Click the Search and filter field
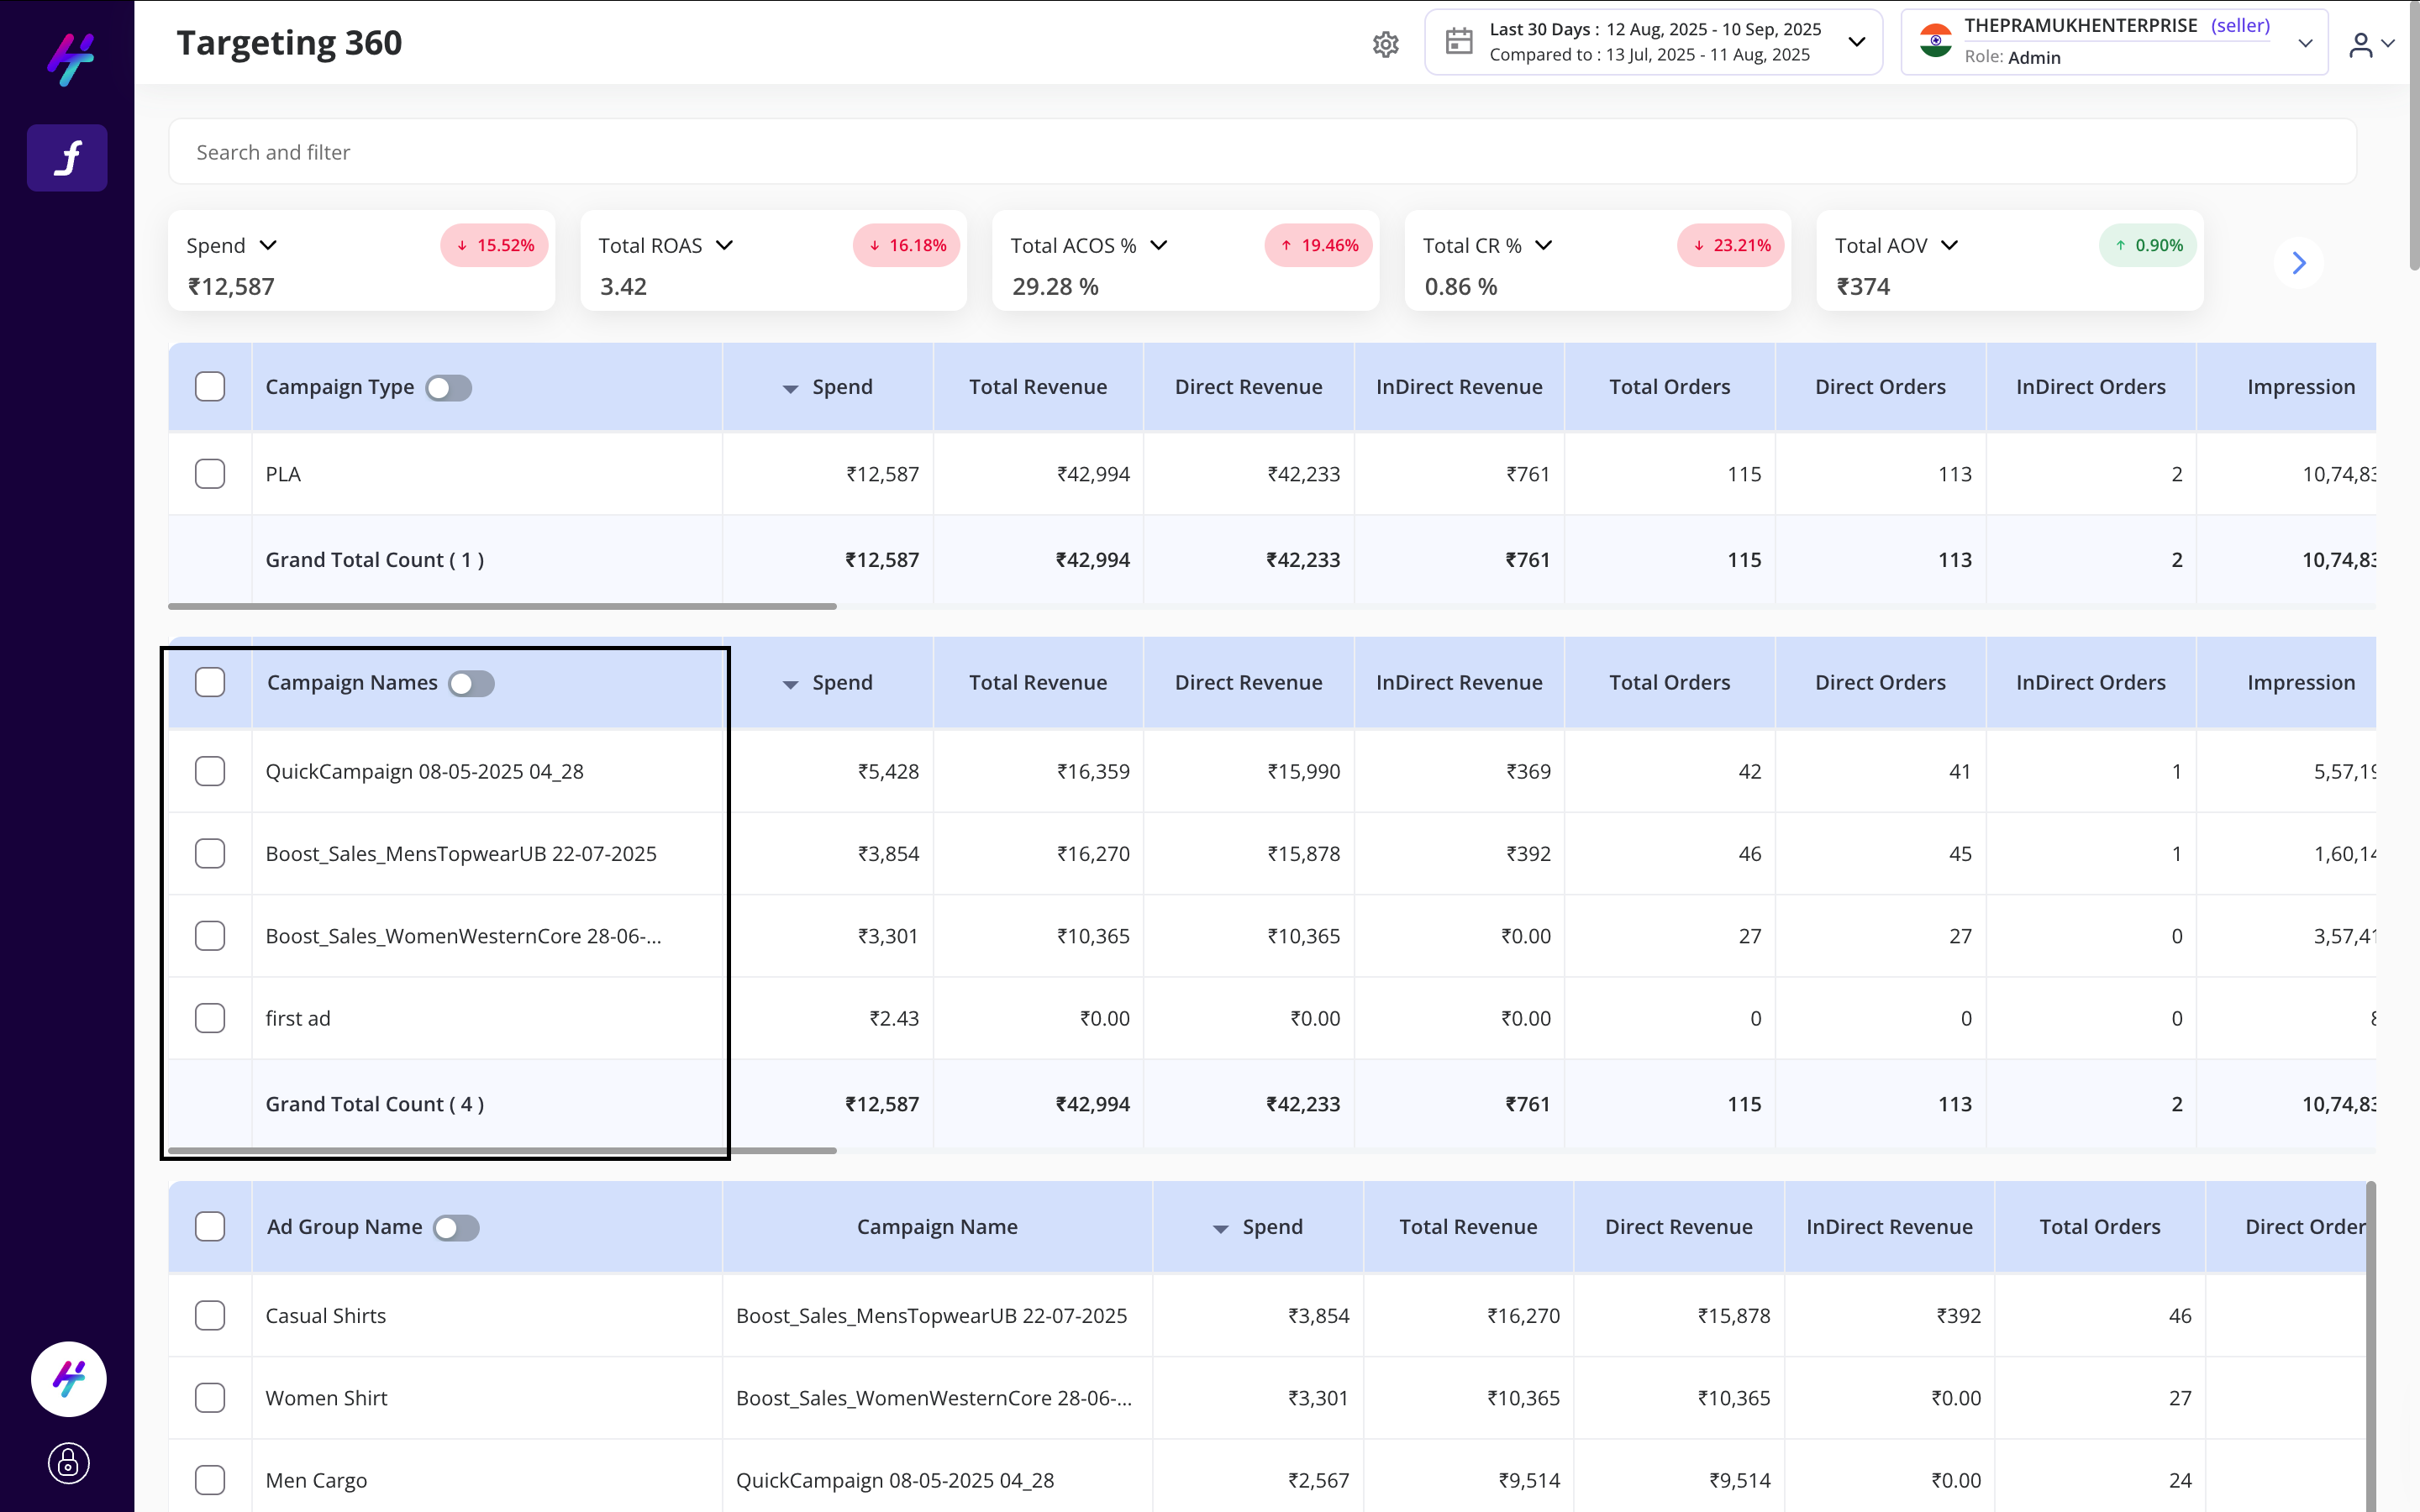 click(1262, 152)
